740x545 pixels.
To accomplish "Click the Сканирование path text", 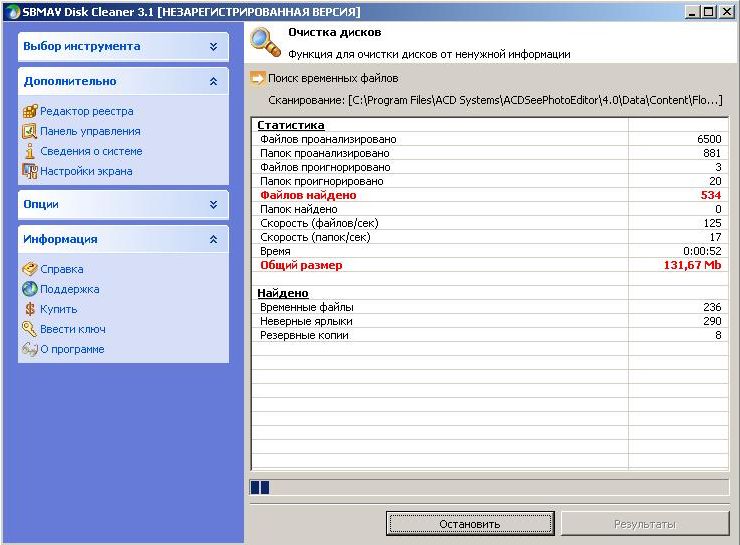I will click(495, 100).
